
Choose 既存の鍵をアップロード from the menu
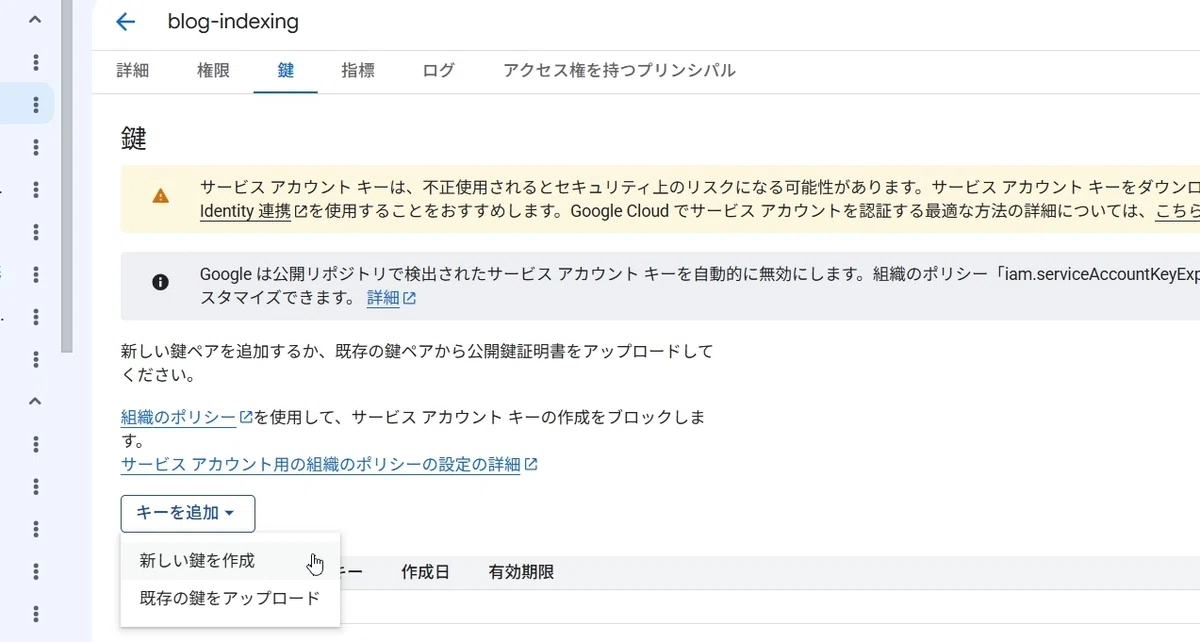tap(230, 598)
